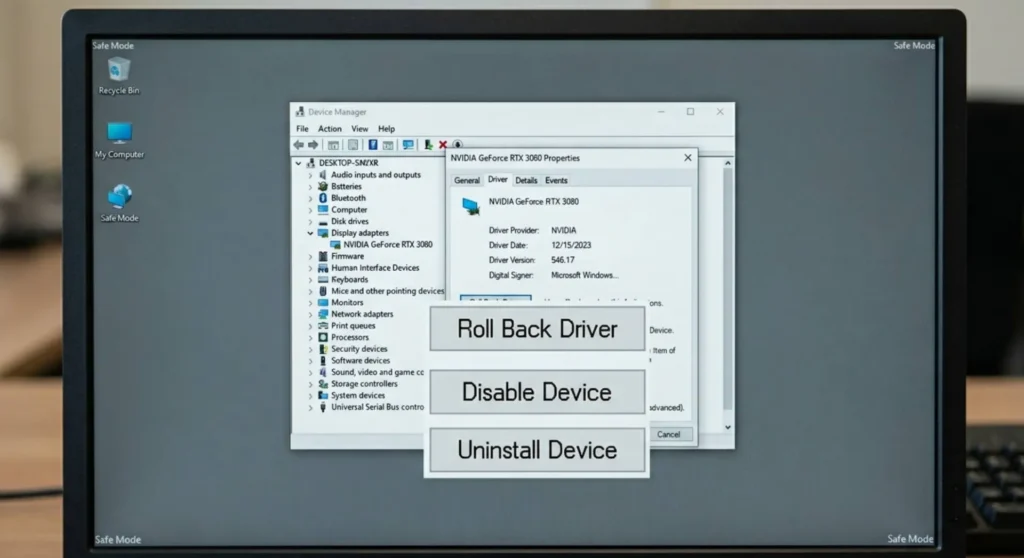Click the Back arrow in Device Manager toolbar

[x=298, y=145]
